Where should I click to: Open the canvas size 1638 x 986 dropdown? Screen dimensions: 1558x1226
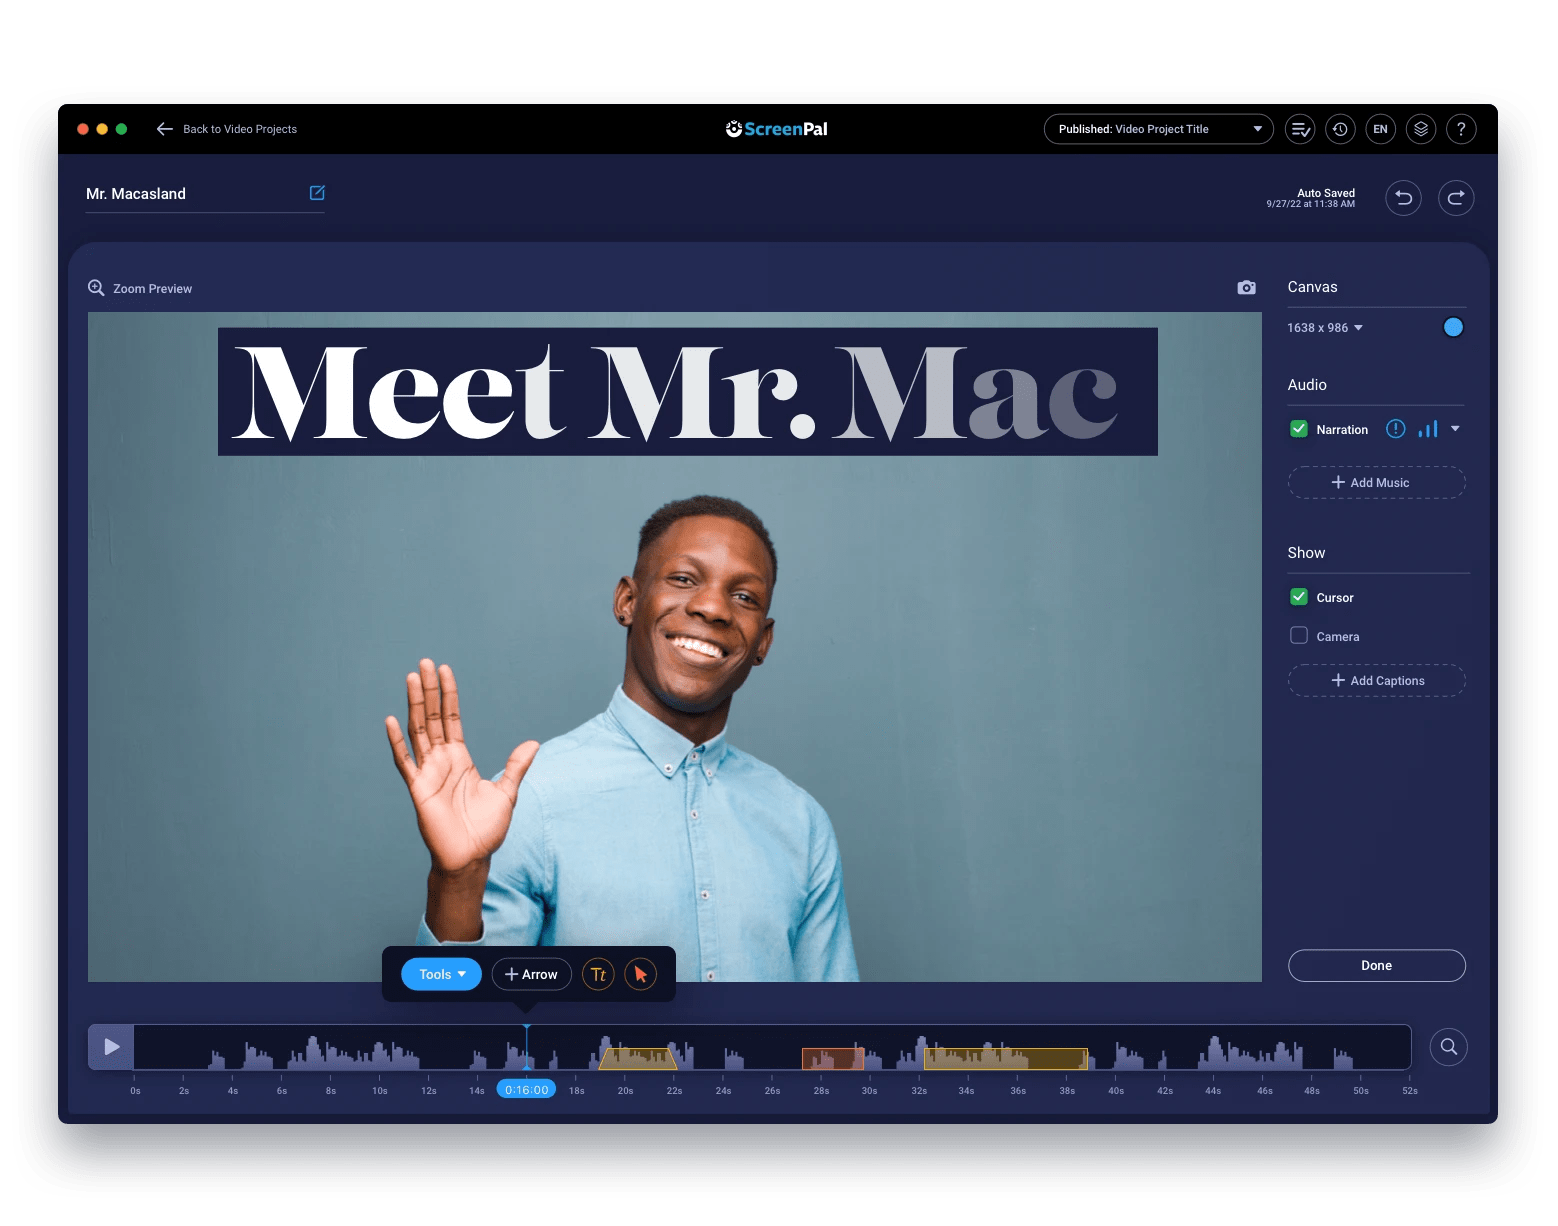click(x=1325, y=327)
